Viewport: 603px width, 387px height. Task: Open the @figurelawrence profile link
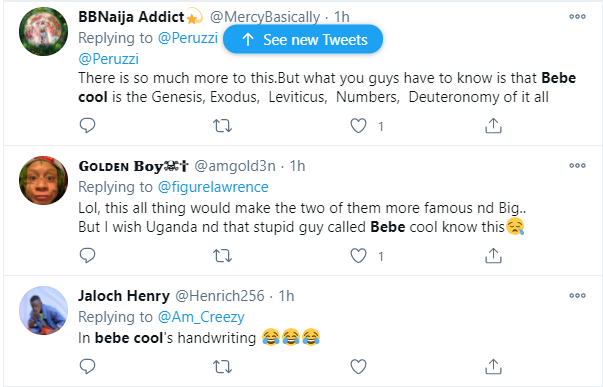click(213, 187)
